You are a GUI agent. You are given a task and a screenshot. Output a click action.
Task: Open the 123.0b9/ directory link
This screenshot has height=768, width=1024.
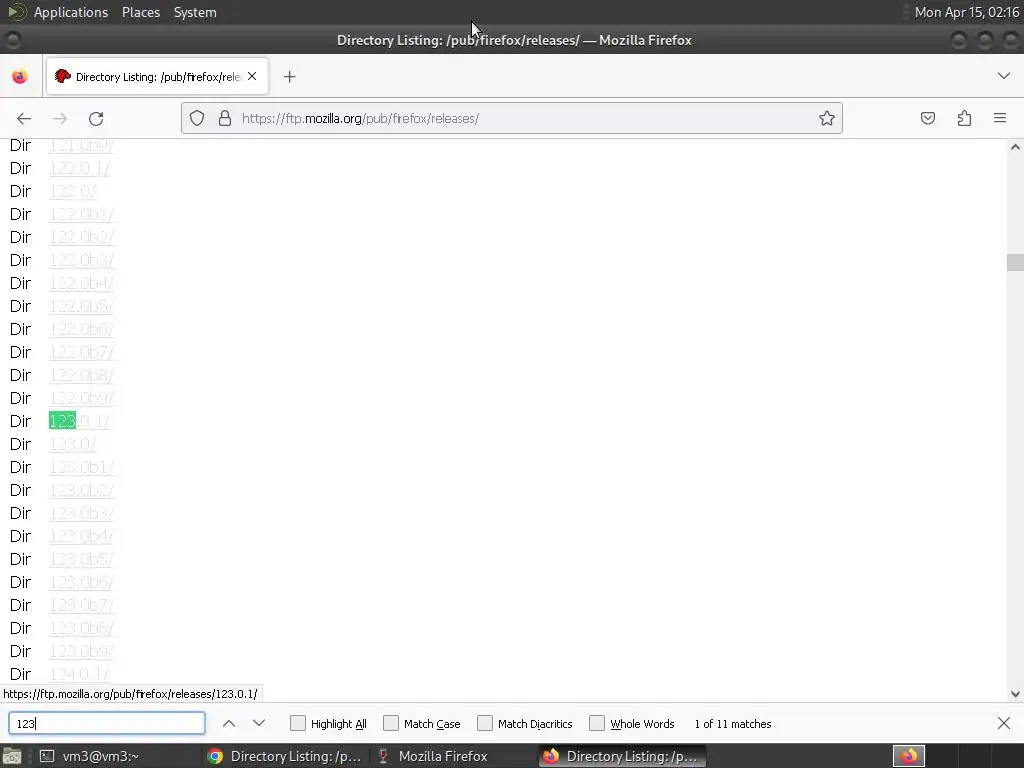82,651
